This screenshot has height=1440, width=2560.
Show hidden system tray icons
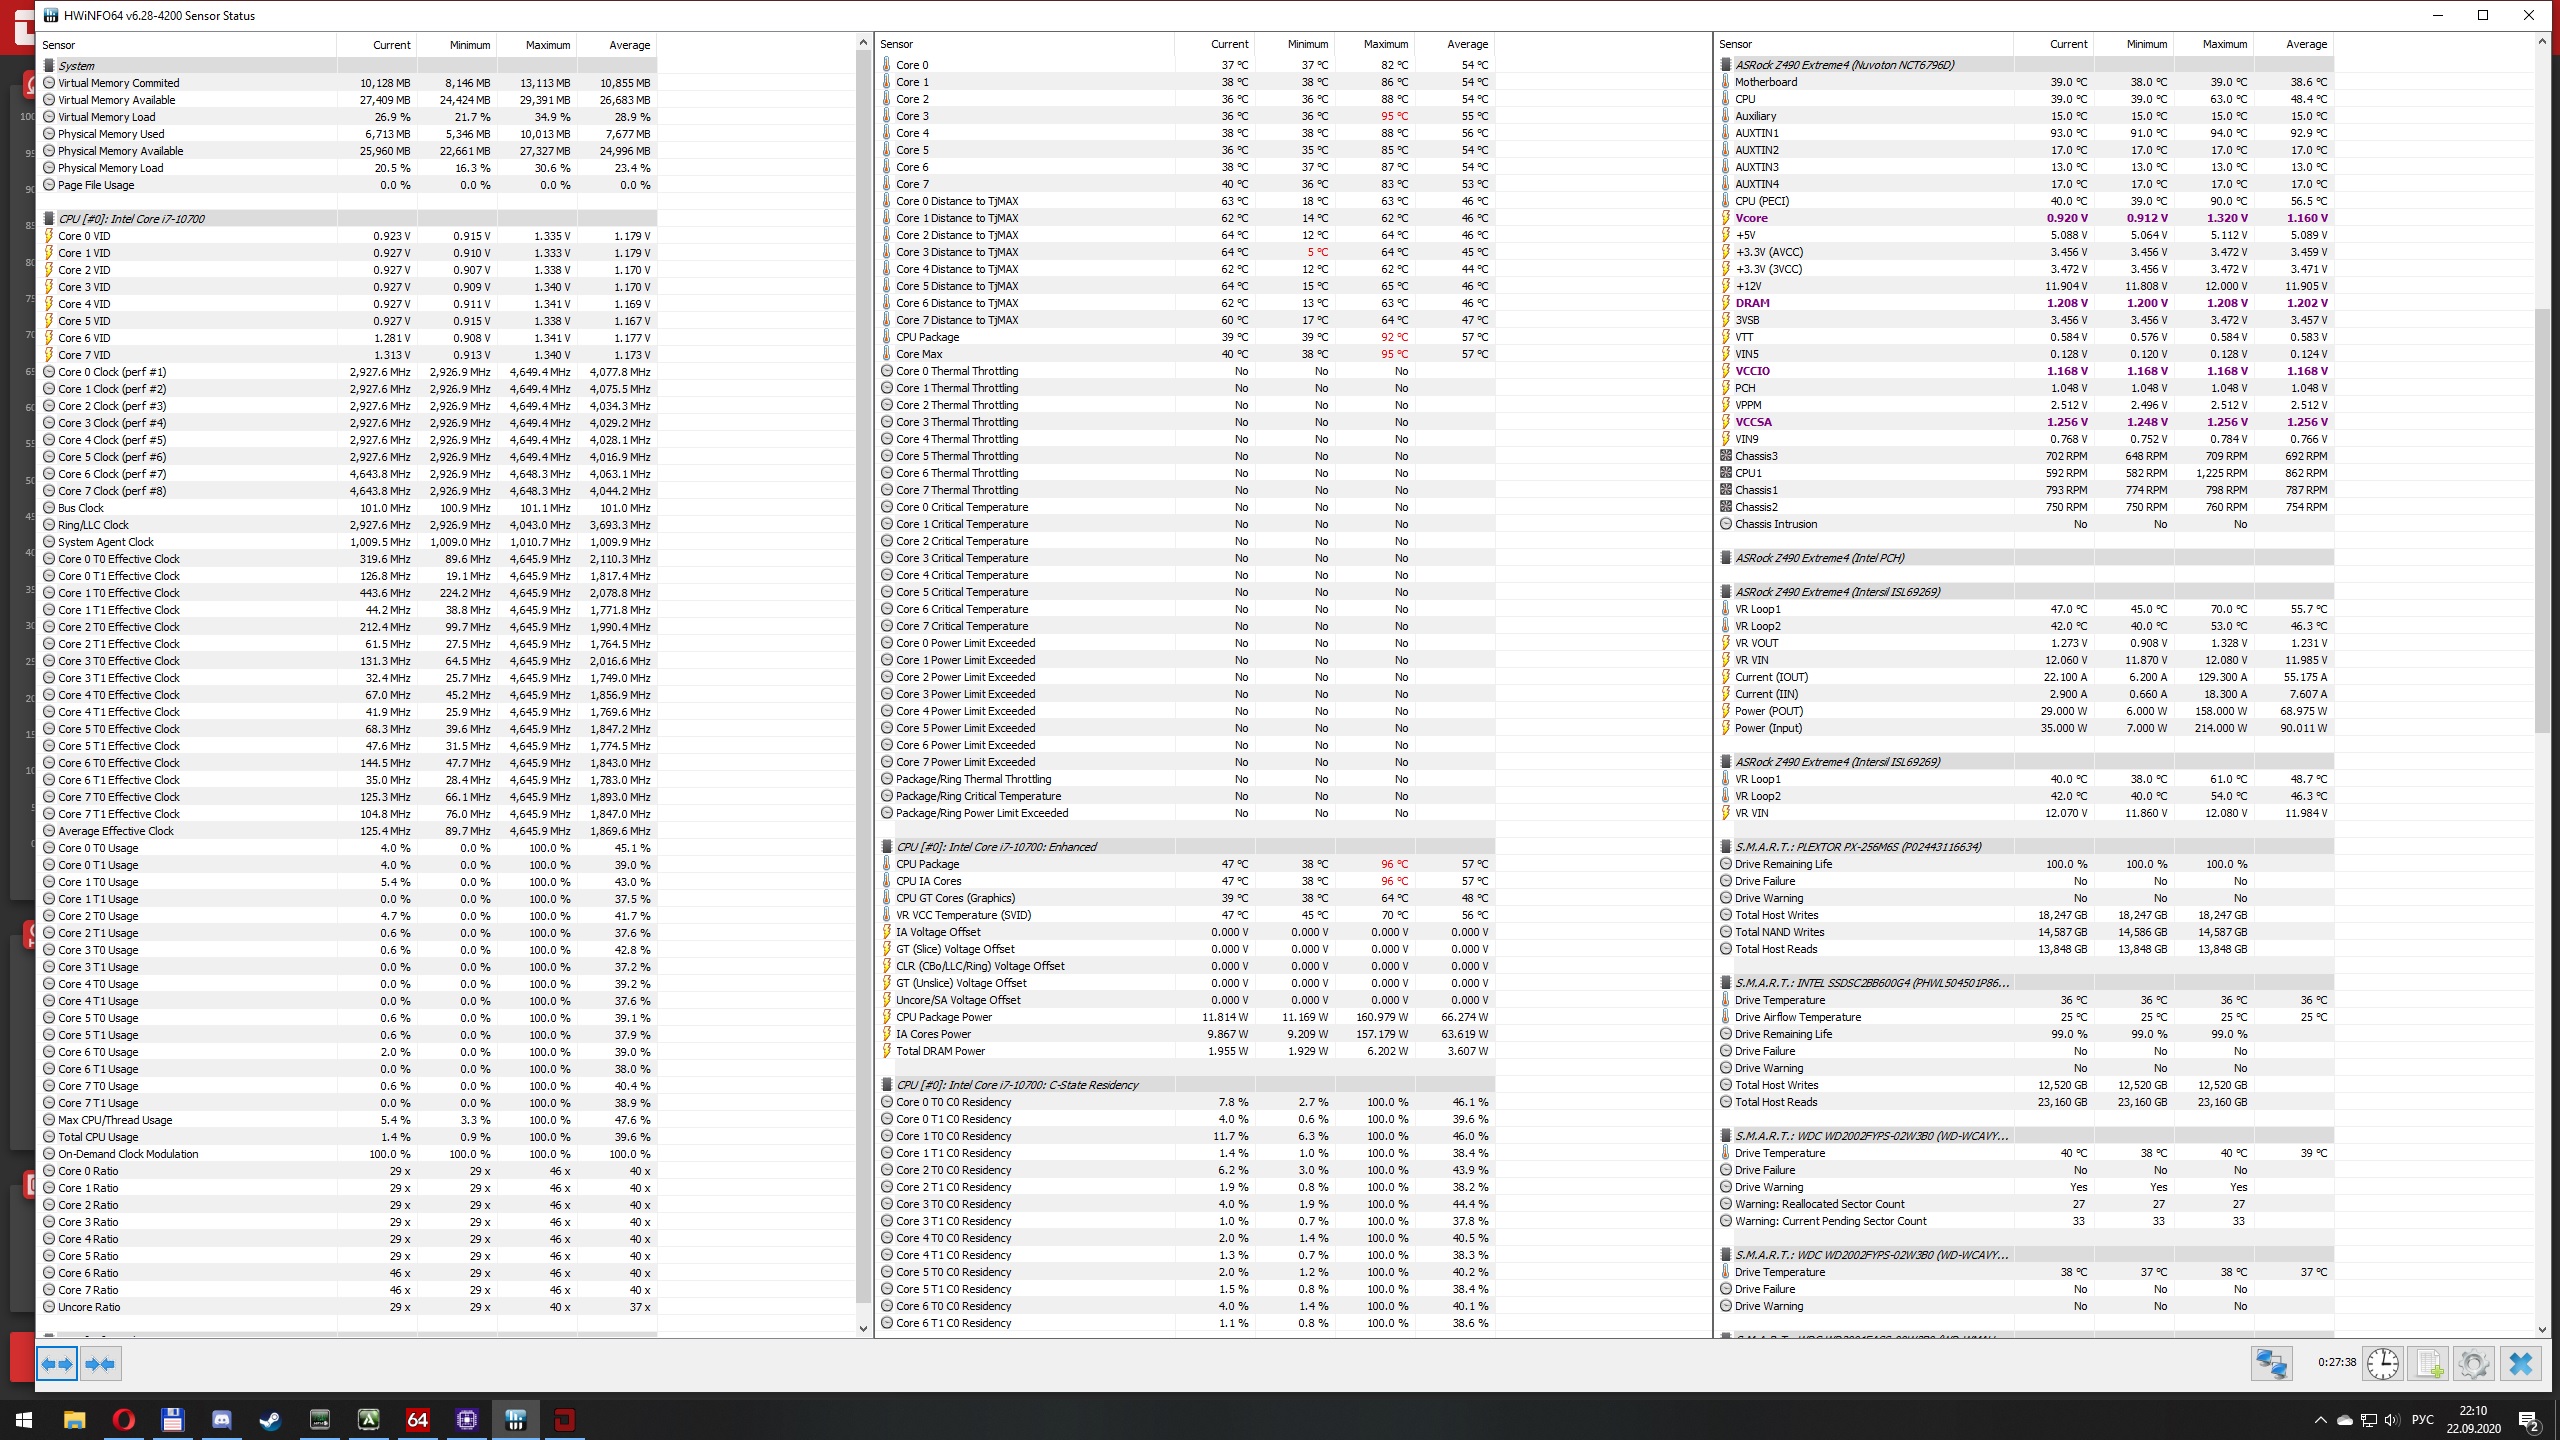(2320, 1420)
